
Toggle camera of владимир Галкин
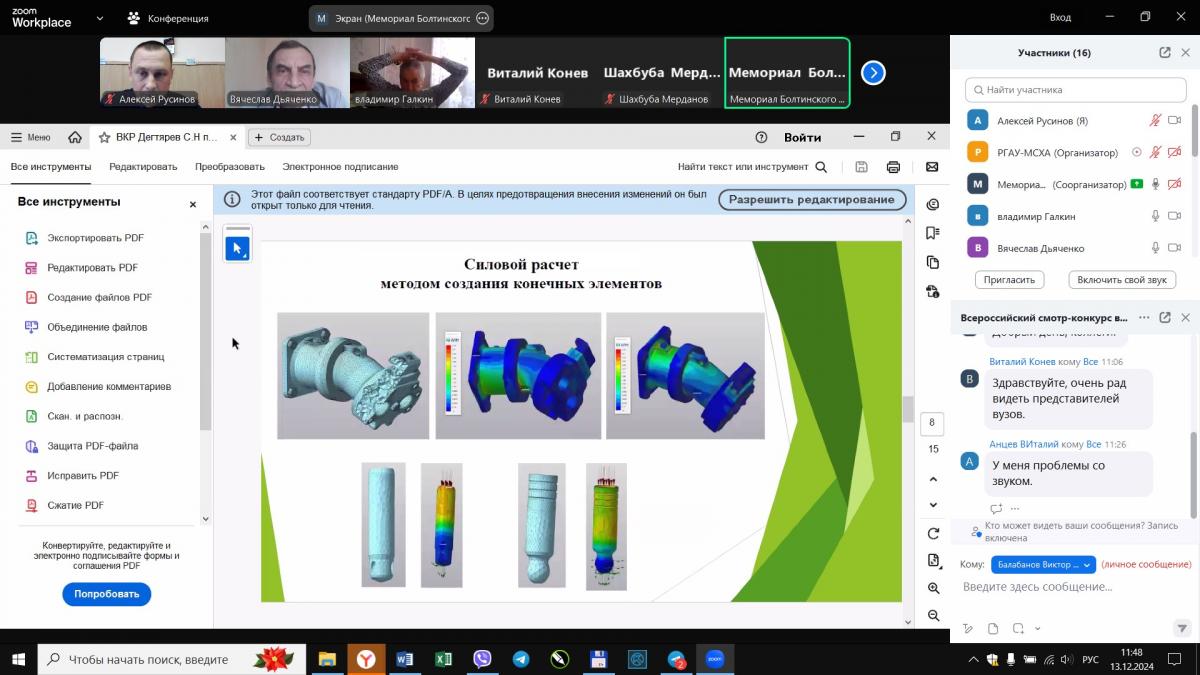(1175, 216)
